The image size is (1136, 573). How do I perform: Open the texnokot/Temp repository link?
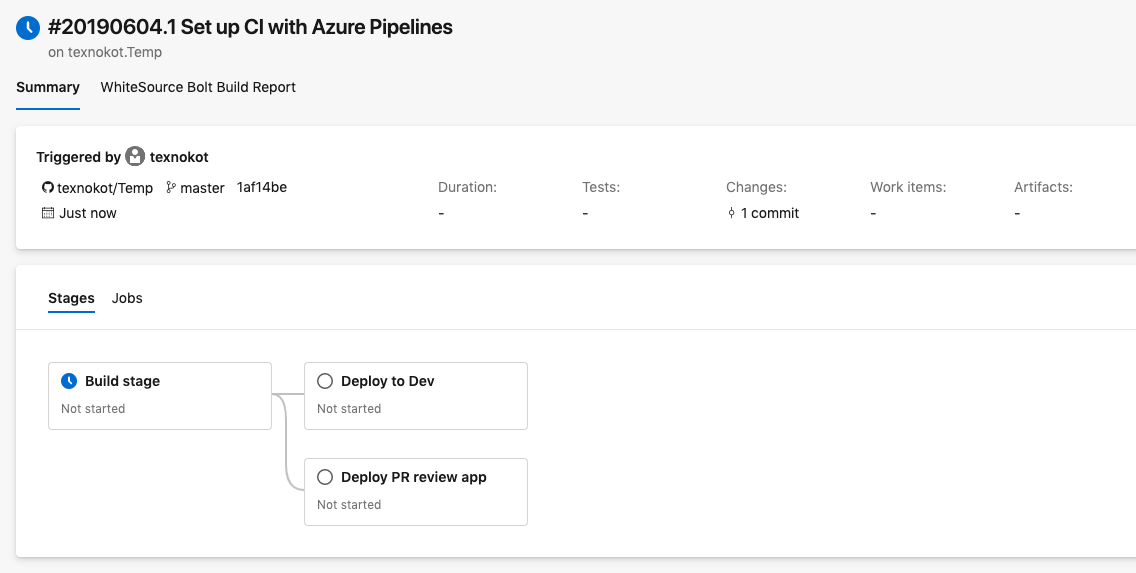pyautogui.click(x=105, y=188)
